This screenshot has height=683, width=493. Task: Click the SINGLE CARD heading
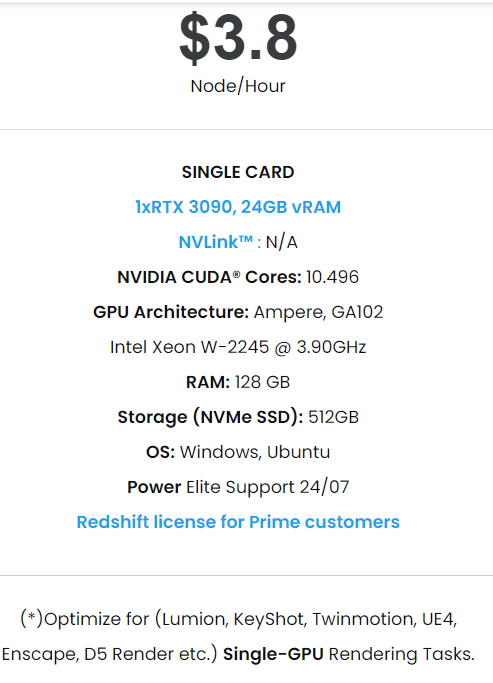[x=238, y=172]
